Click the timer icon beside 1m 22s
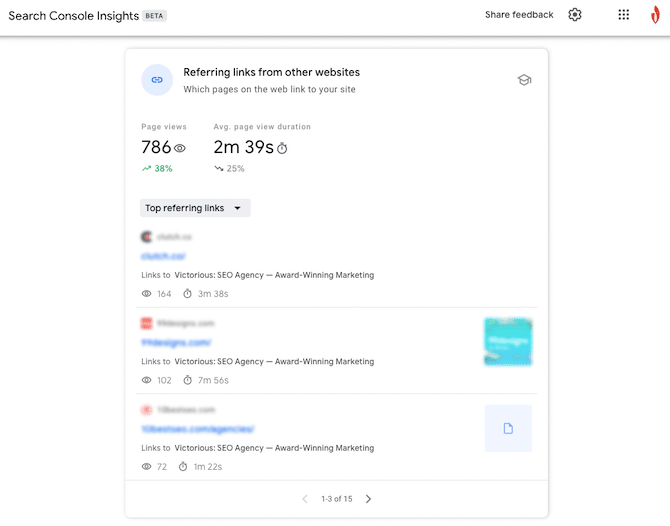Image resolution: width=670 pixels, height=526 pixels. pyautogui.click(x=183, y=466)
